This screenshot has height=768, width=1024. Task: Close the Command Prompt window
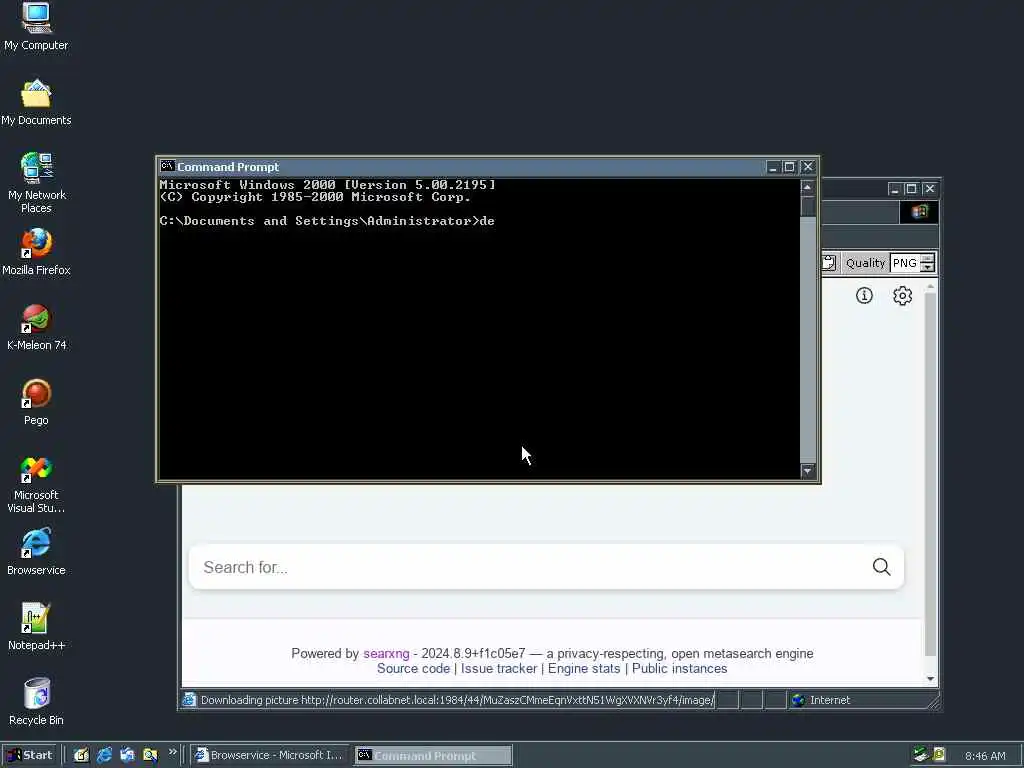coord(808,167)
